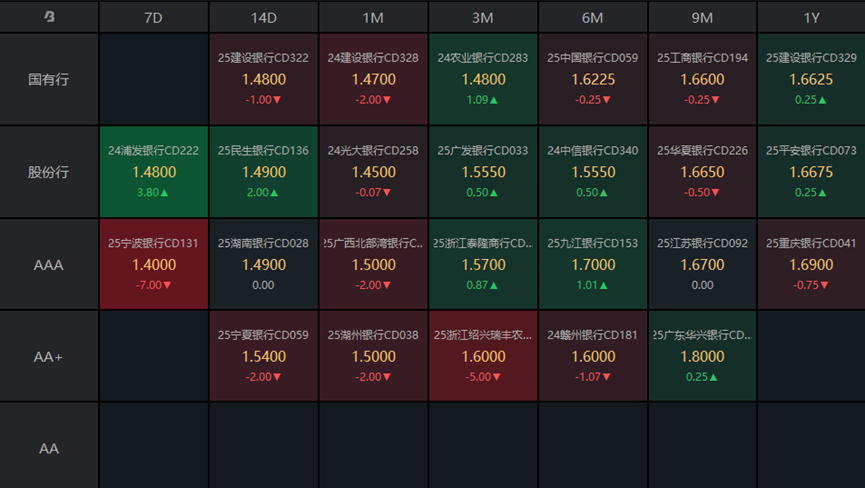Open the 25浙江绍兴瑞丰农 quote cell

pos(482,356)
